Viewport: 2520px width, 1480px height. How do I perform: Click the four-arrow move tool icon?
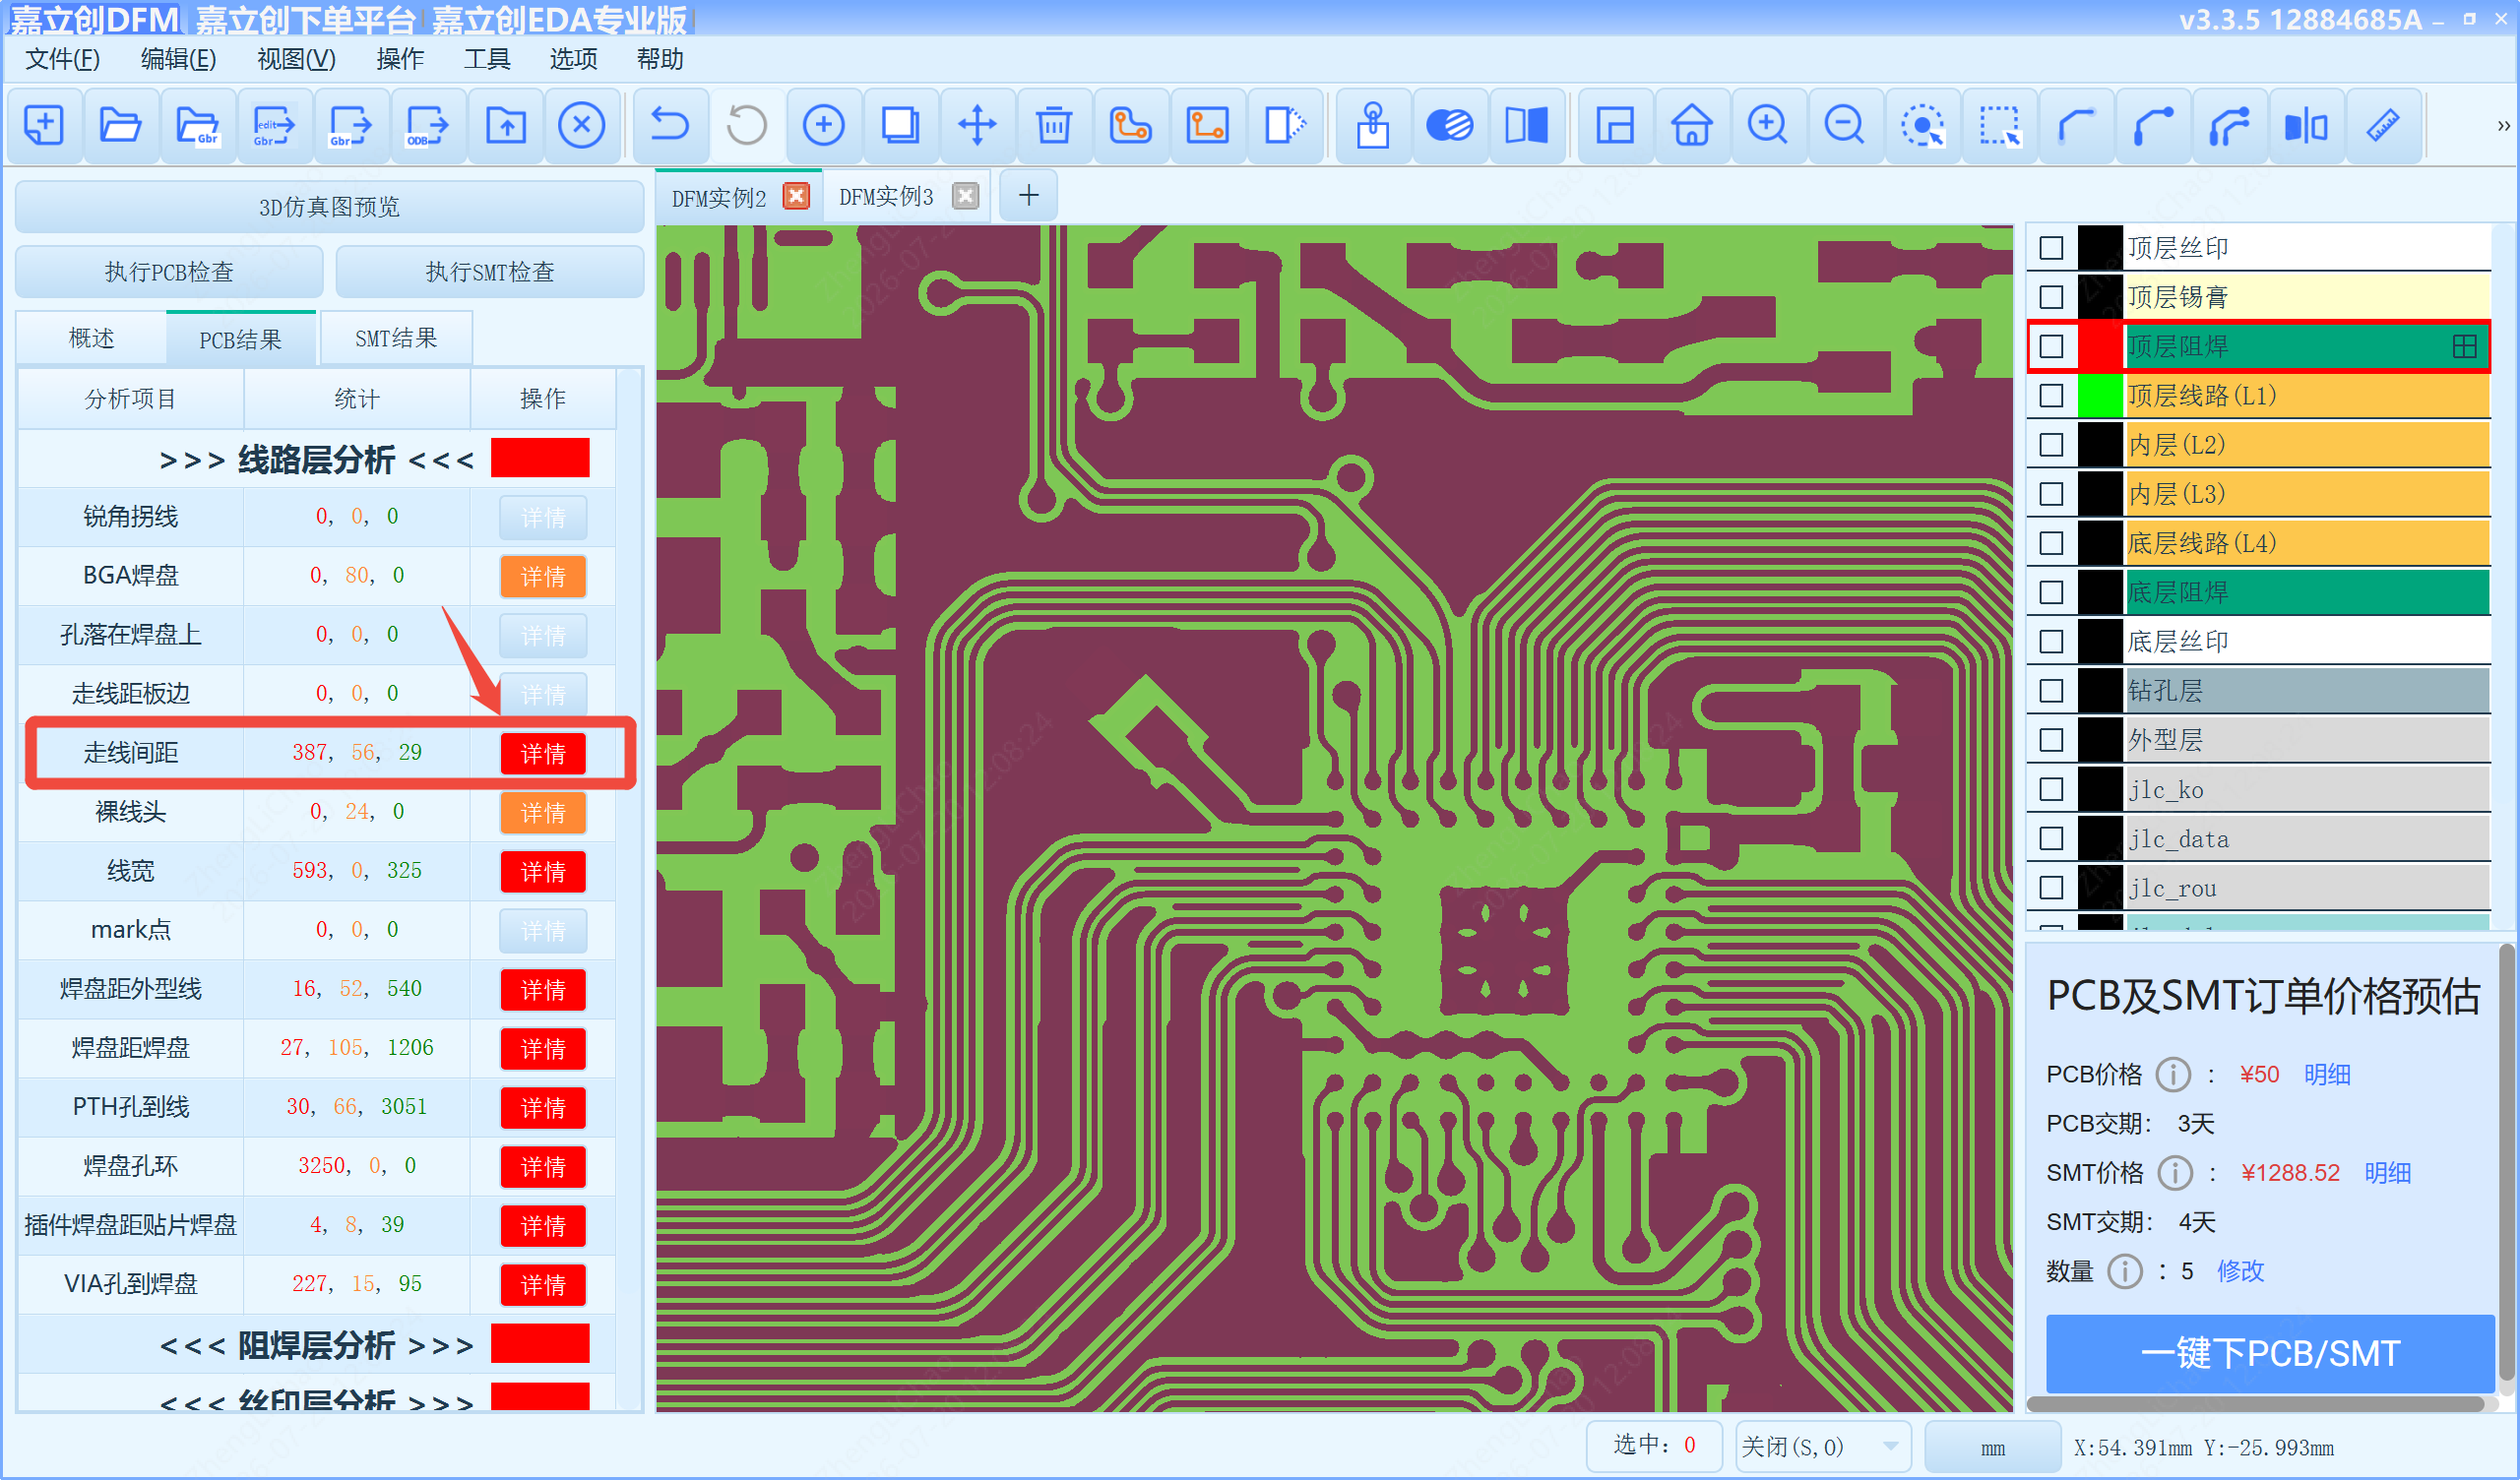point(977,126)
